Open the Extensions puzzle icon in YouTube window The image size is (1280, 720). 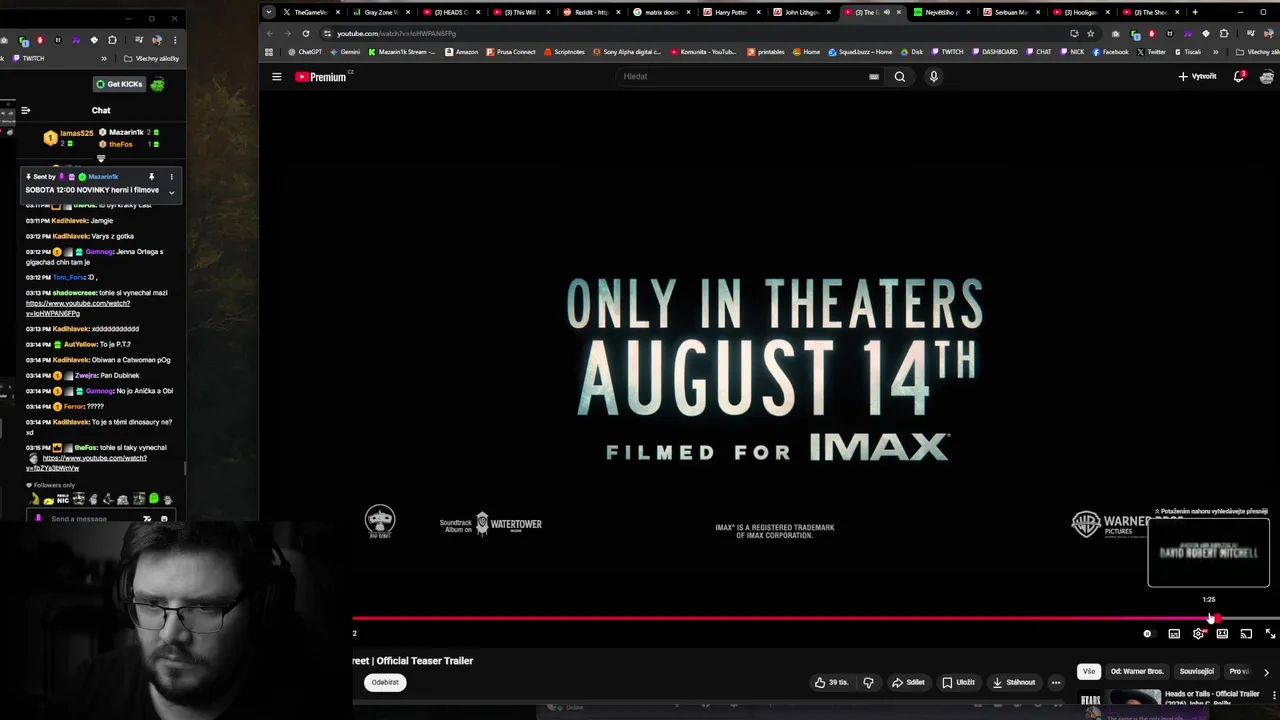1224,33
